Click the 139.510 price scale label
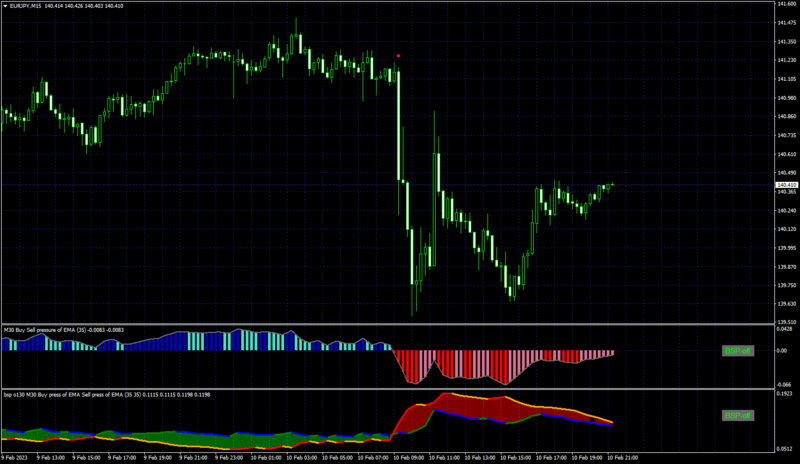 coord(786,322)
